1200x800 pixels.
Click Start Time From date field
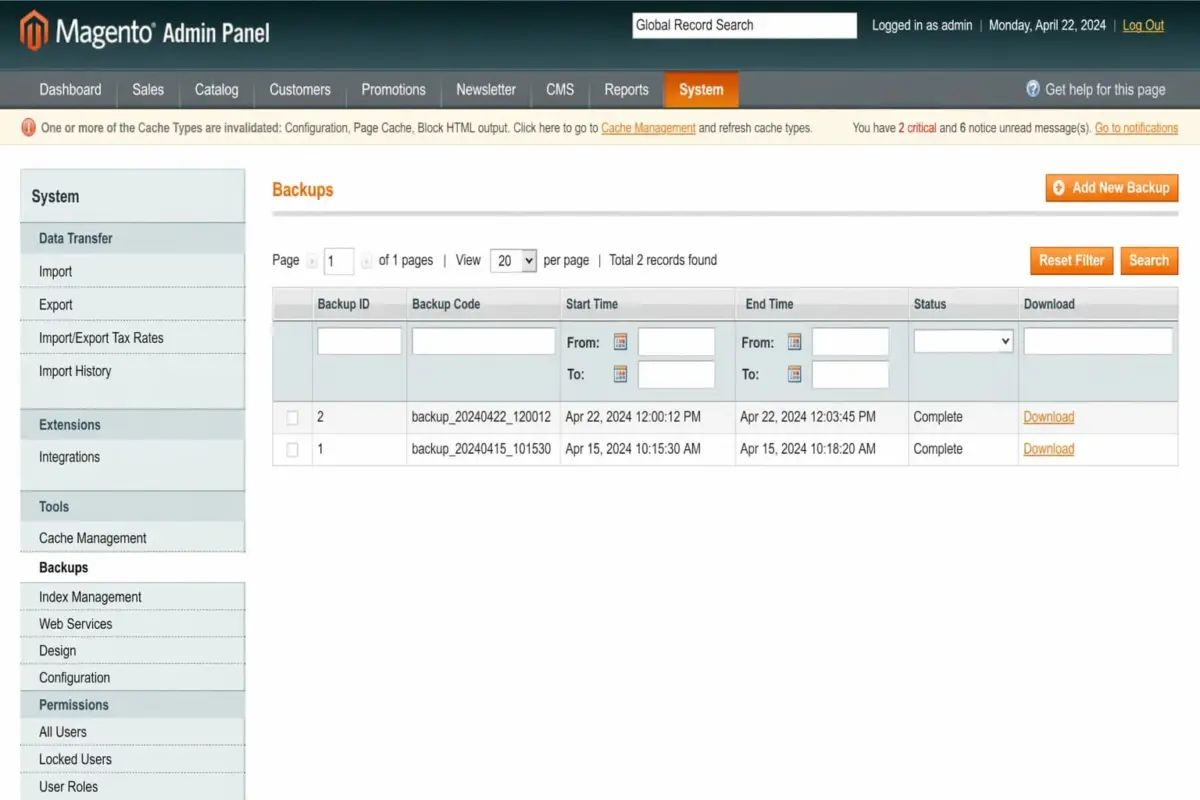coord(677,342)
